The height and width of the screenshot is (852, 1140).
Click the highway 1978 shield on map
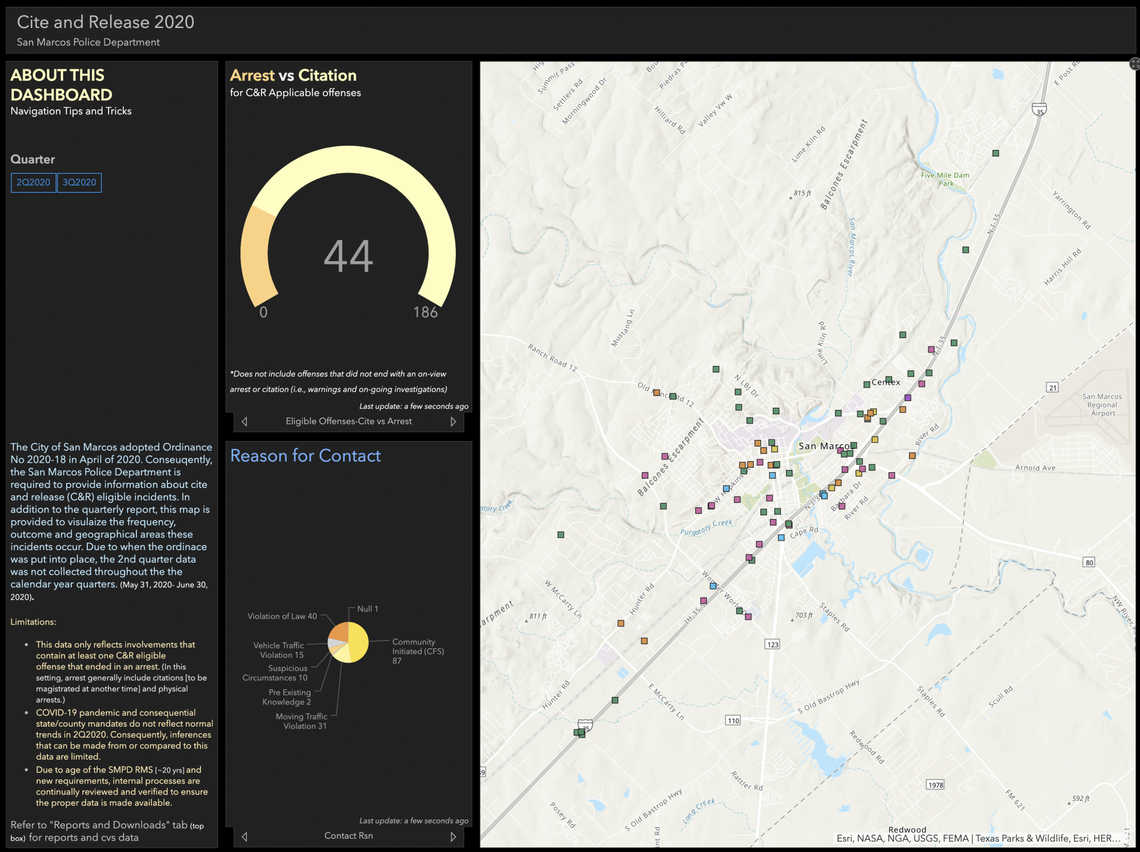coord(933,784)
